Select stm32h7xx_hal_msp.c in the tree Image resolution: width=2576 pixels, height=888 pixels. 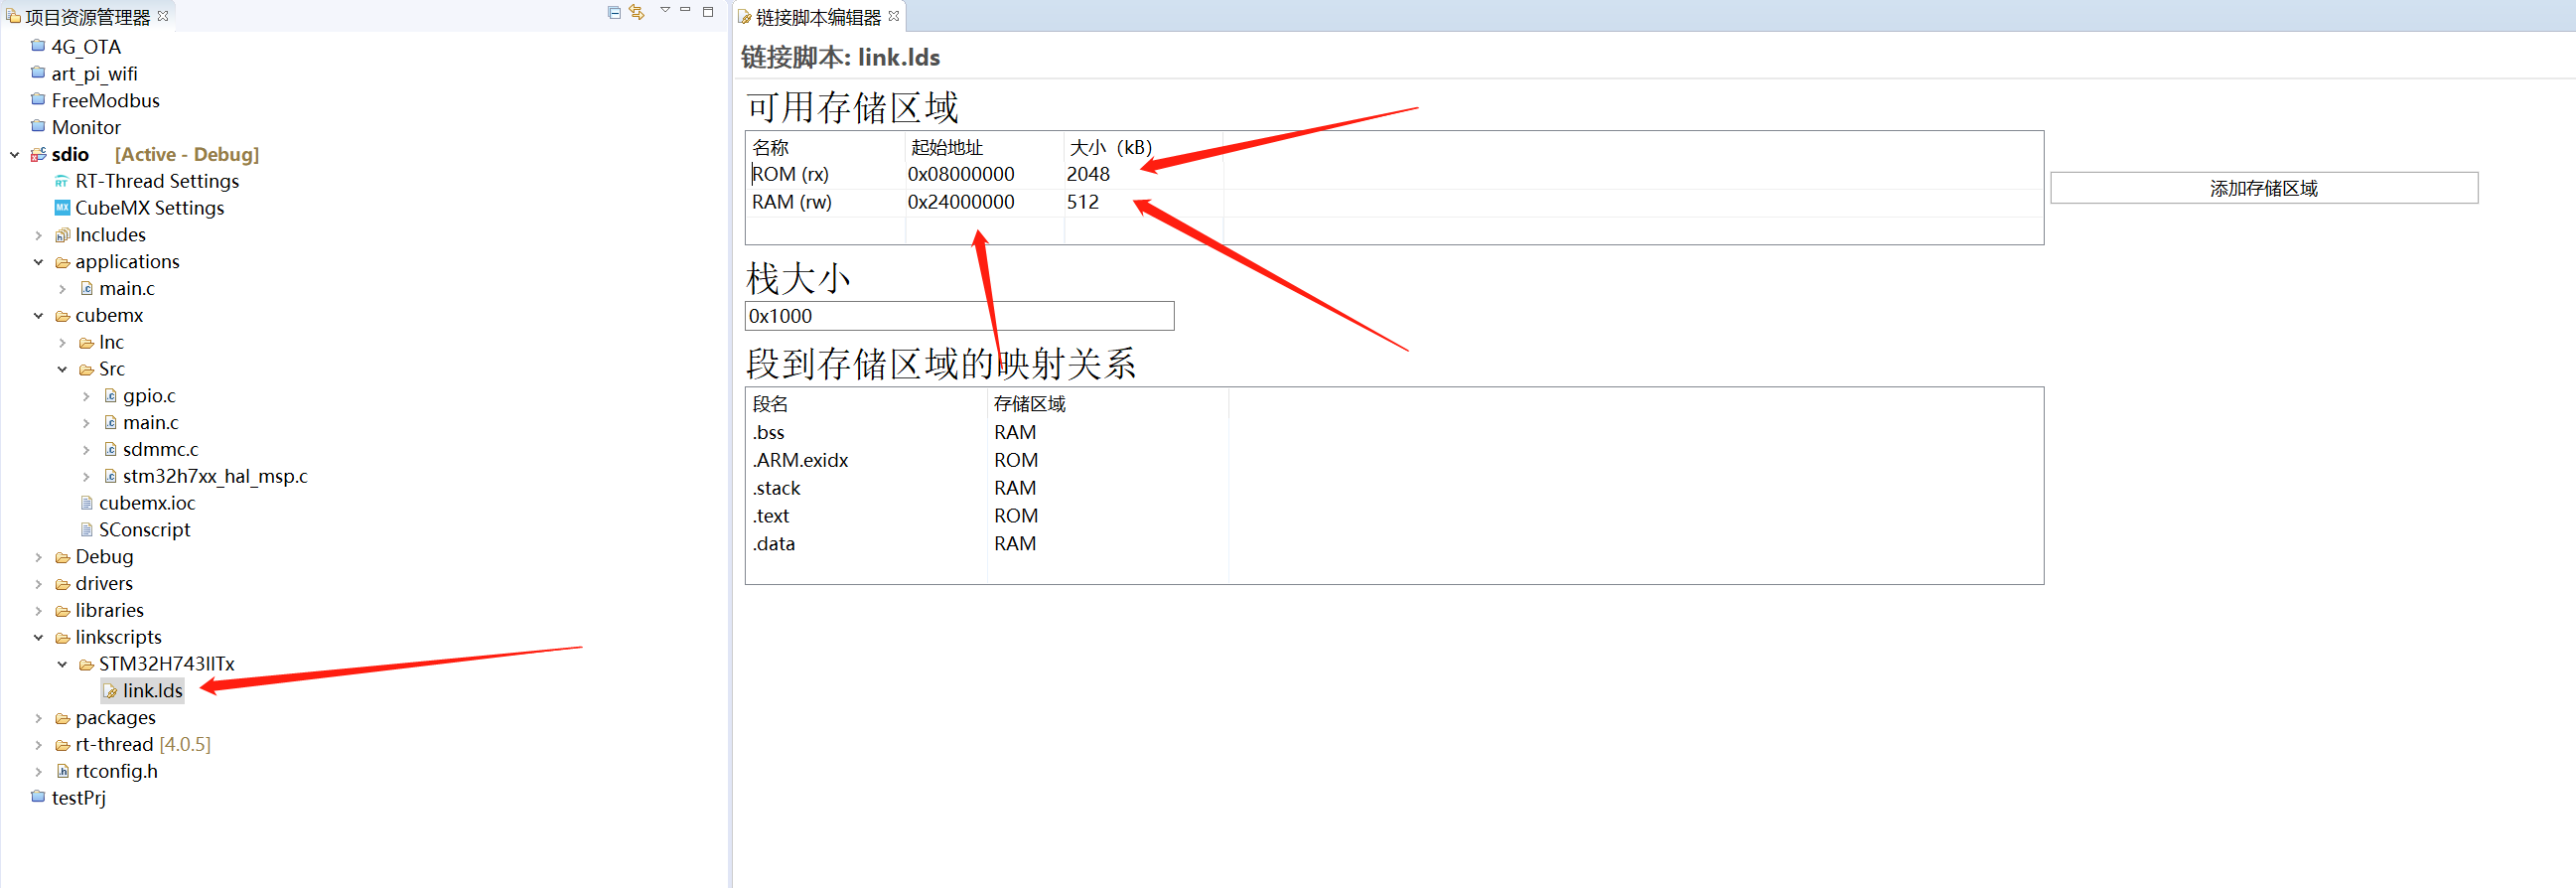[x=215, y=476]
